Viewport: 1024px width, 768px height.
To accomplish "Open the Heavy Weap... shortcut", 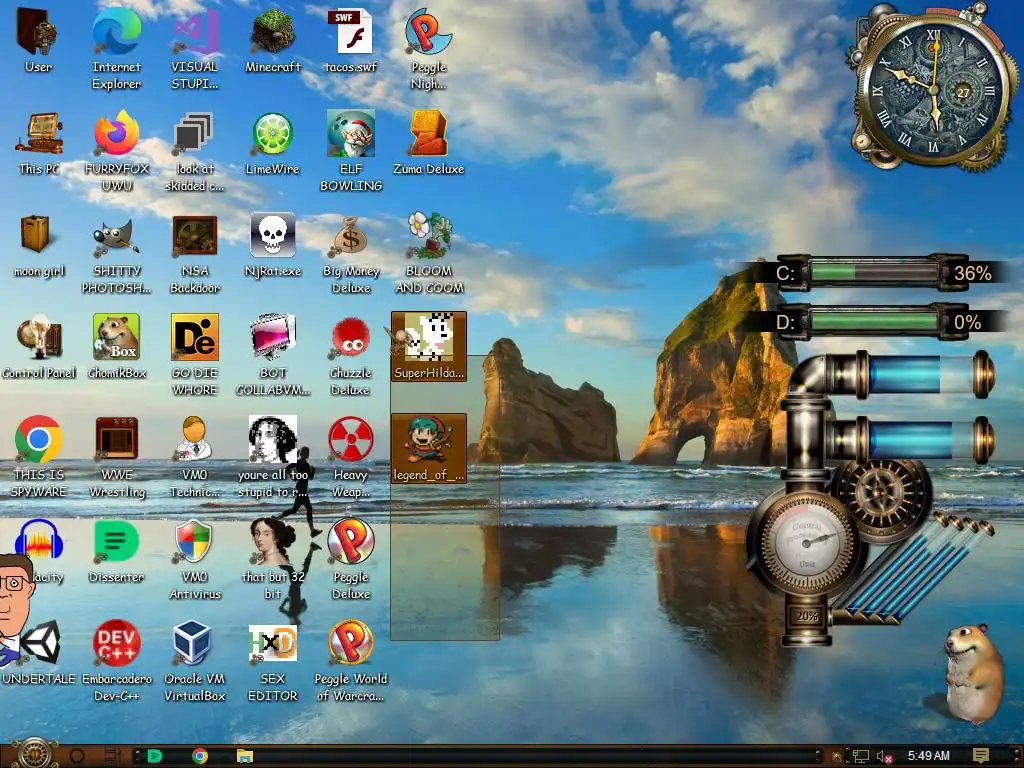I will coord(351,457).
